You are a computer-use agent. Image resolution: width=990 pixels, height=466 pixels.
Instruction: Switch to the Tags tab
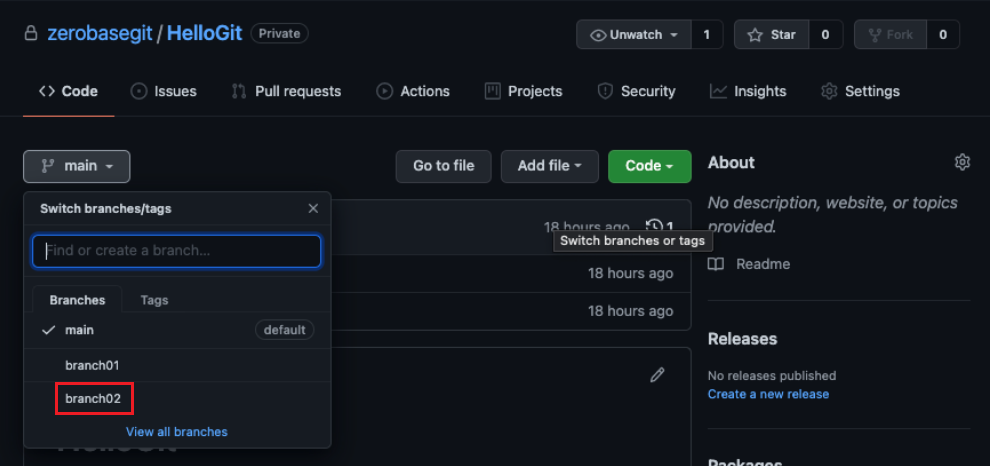(154, 300)
